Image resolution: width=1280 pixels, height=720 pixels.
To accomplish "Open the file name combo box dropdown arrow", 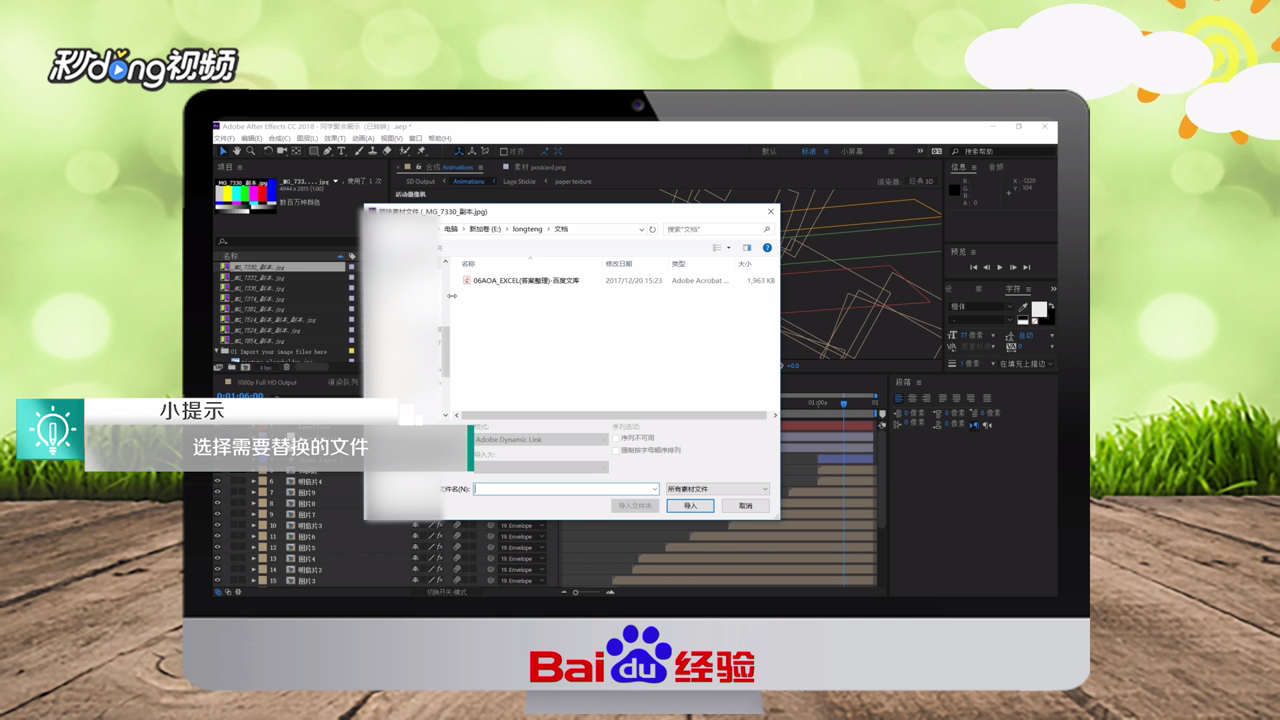I will click(655, 489).
